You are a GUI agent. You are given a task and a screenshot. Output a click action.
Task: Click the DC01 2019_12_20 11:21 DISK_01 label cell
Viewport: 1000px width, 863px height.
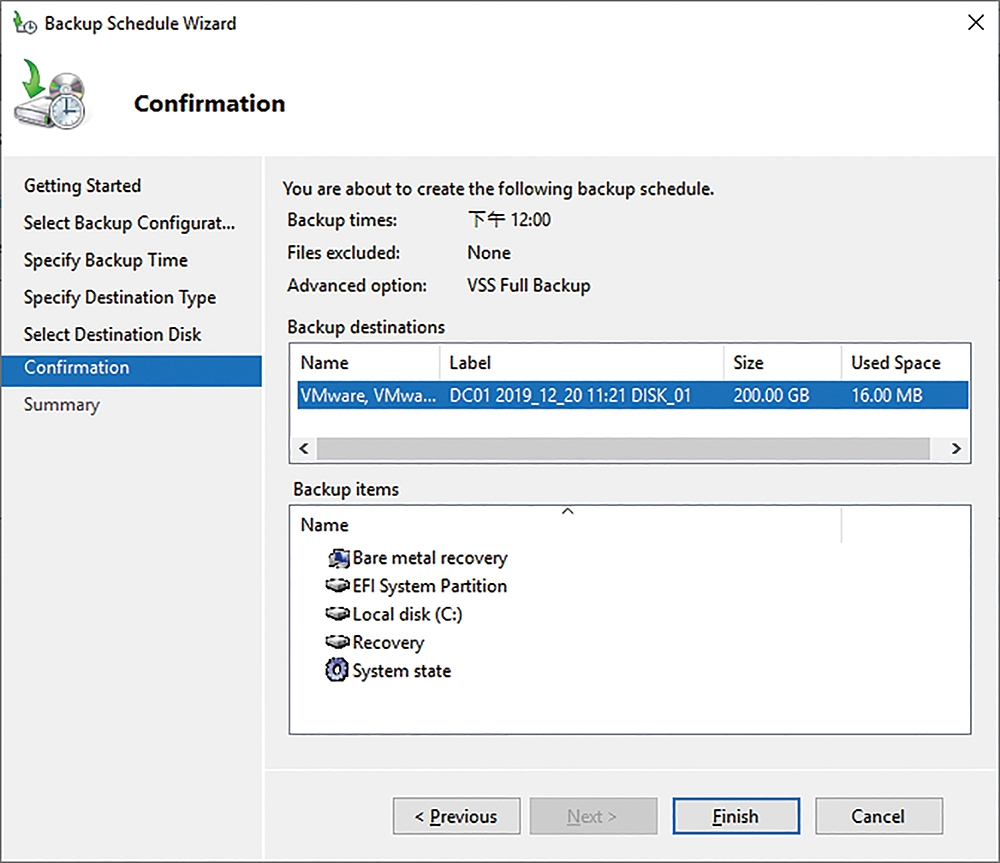pyautogui.click(x=570, y=395)
